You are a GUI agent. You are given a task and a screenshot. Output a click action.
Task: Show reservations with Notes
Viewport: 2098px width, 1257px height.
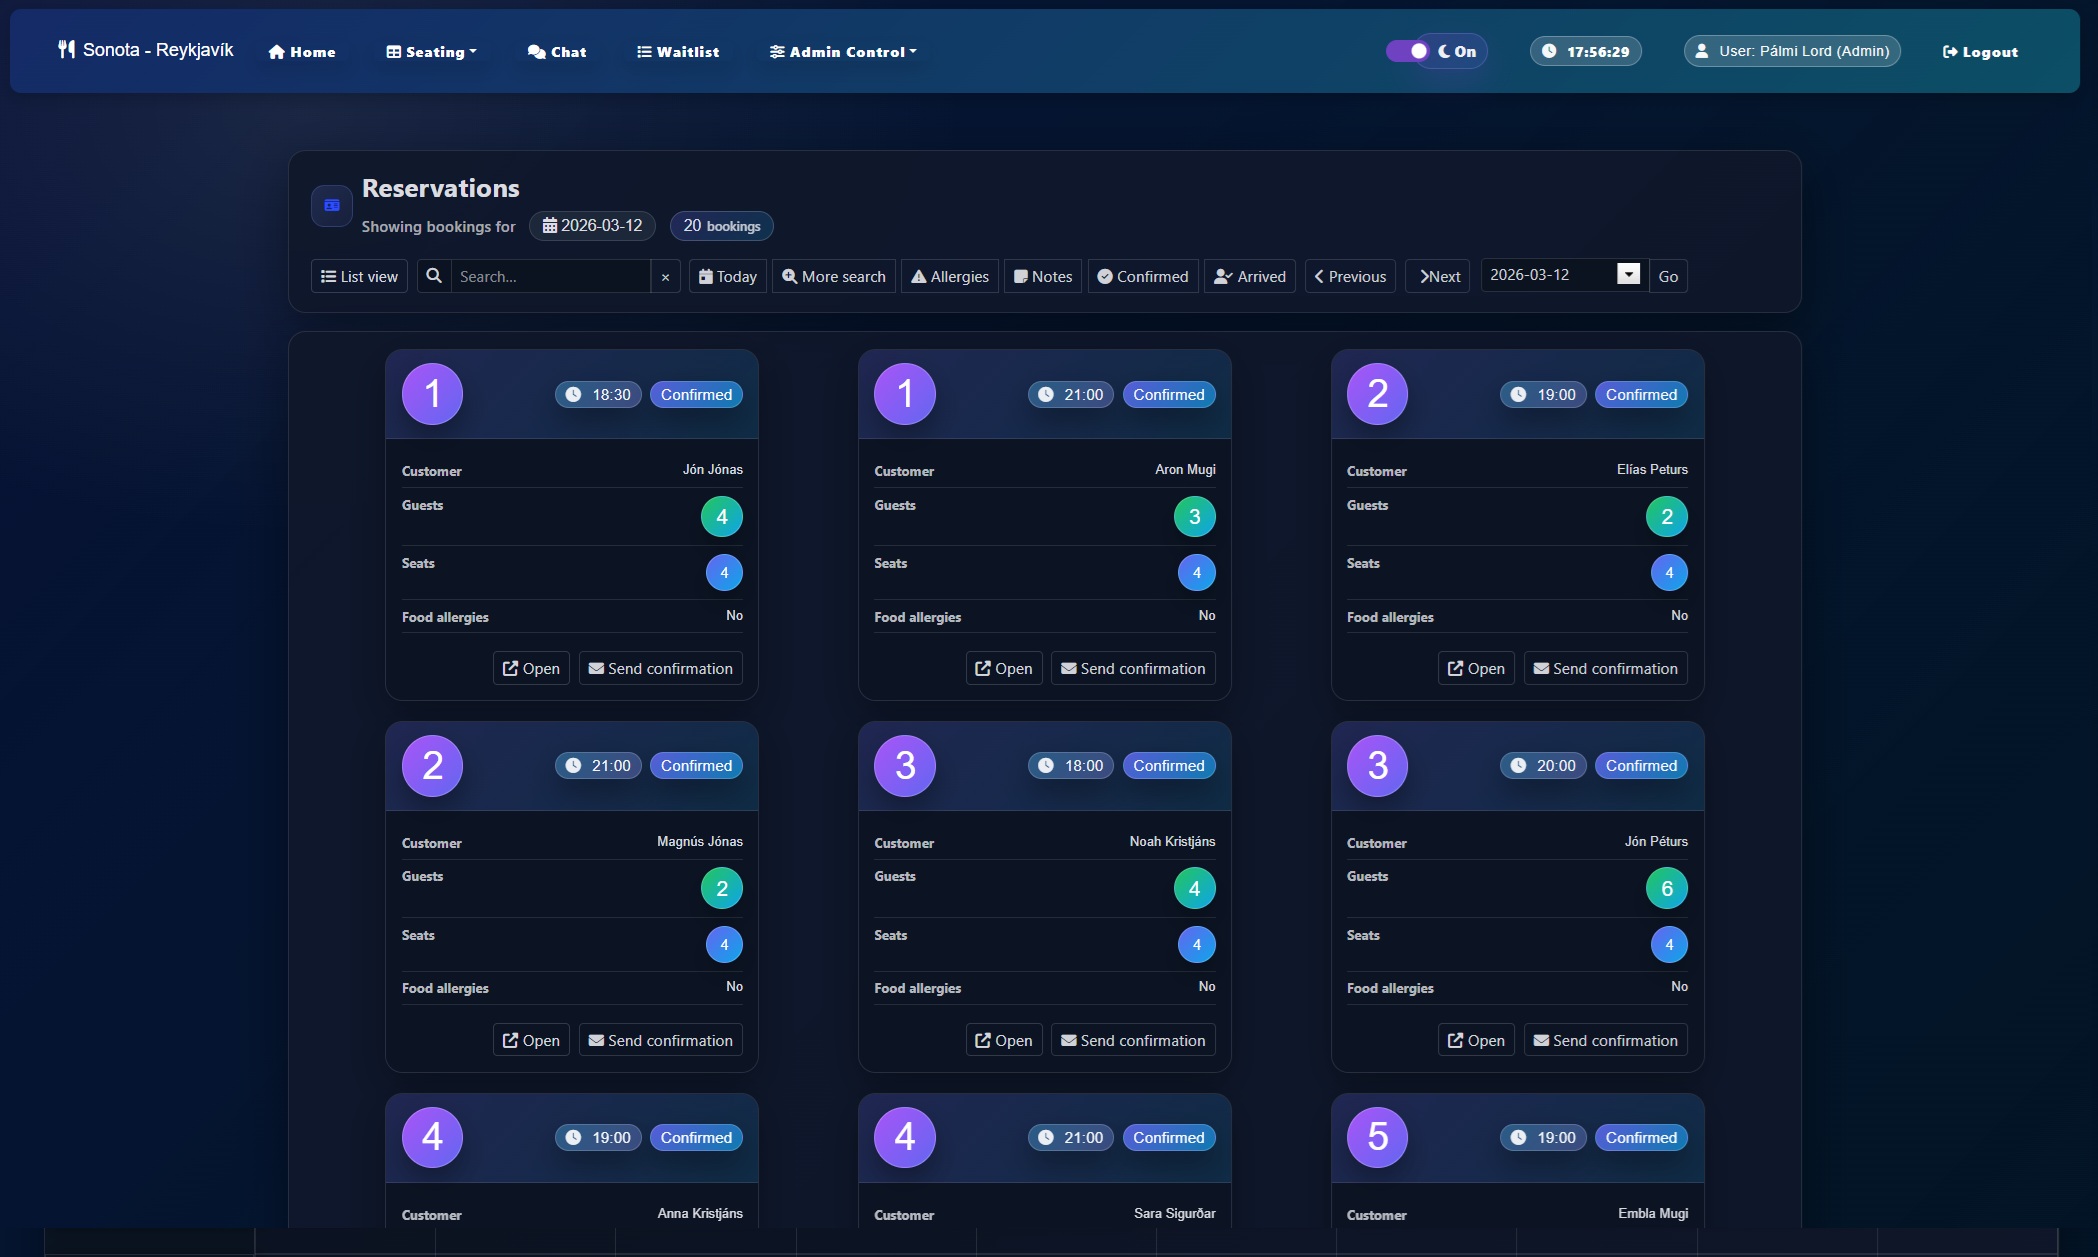pos(1042,277)
